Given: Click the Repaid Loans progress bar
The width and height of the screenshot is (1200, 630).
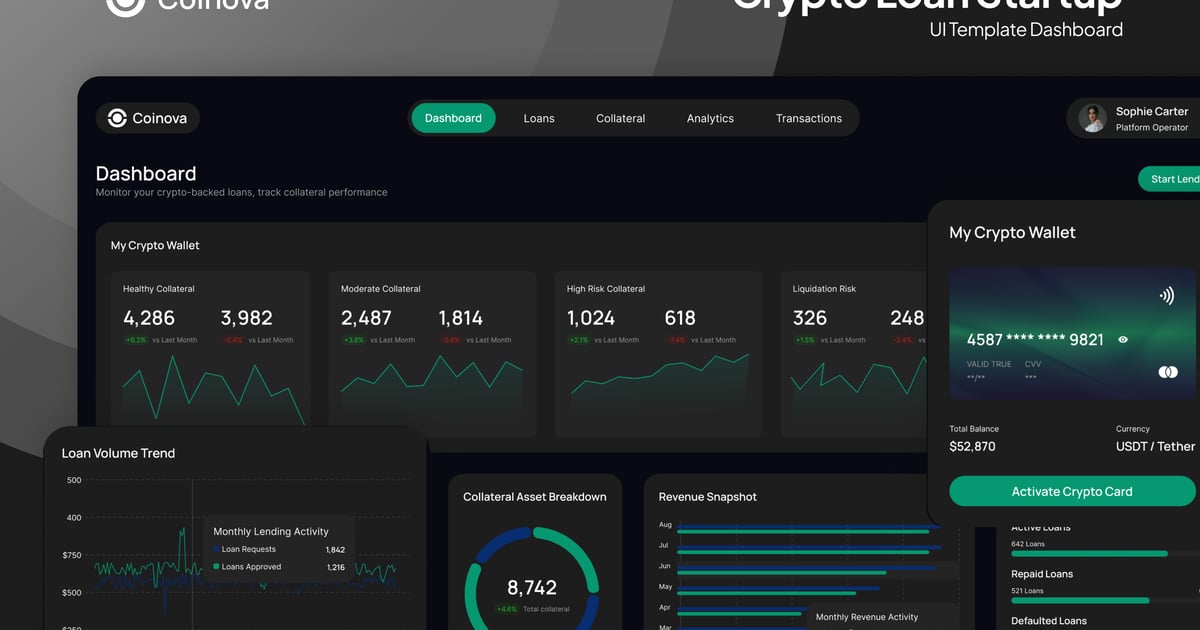Looking at the screenshot, I should (x=1080, y=600).
